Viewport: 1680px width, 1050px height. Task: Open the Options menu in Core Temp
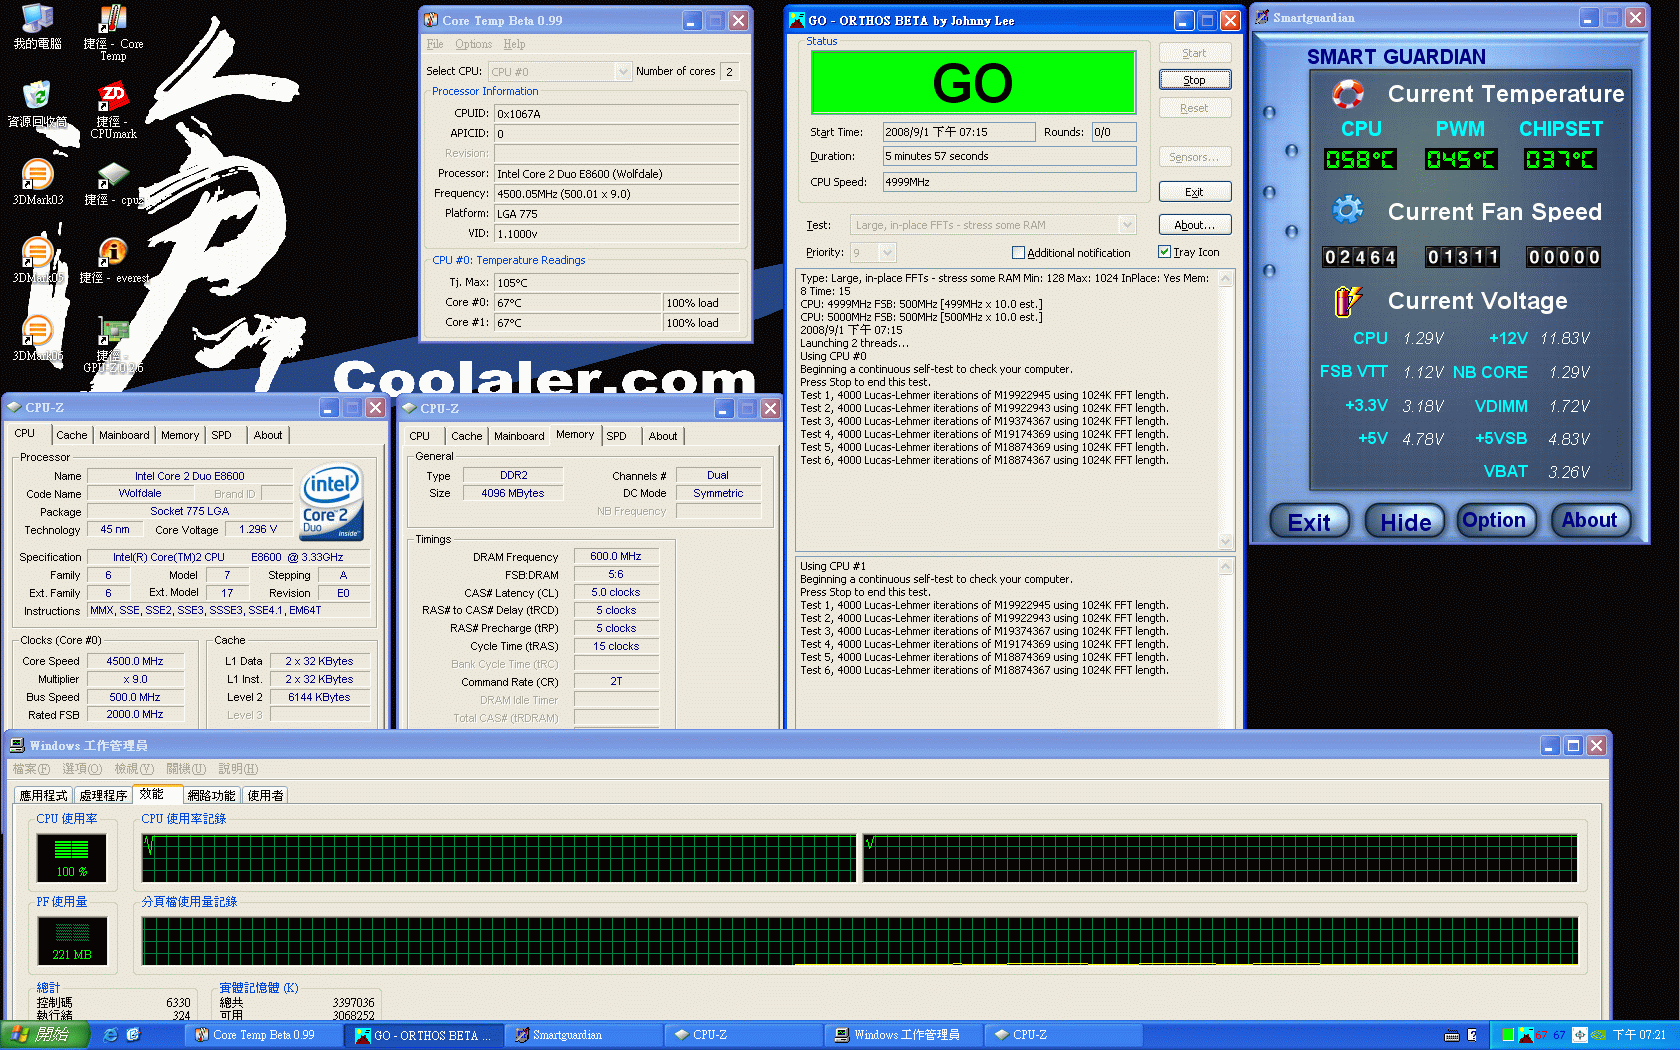473,44
